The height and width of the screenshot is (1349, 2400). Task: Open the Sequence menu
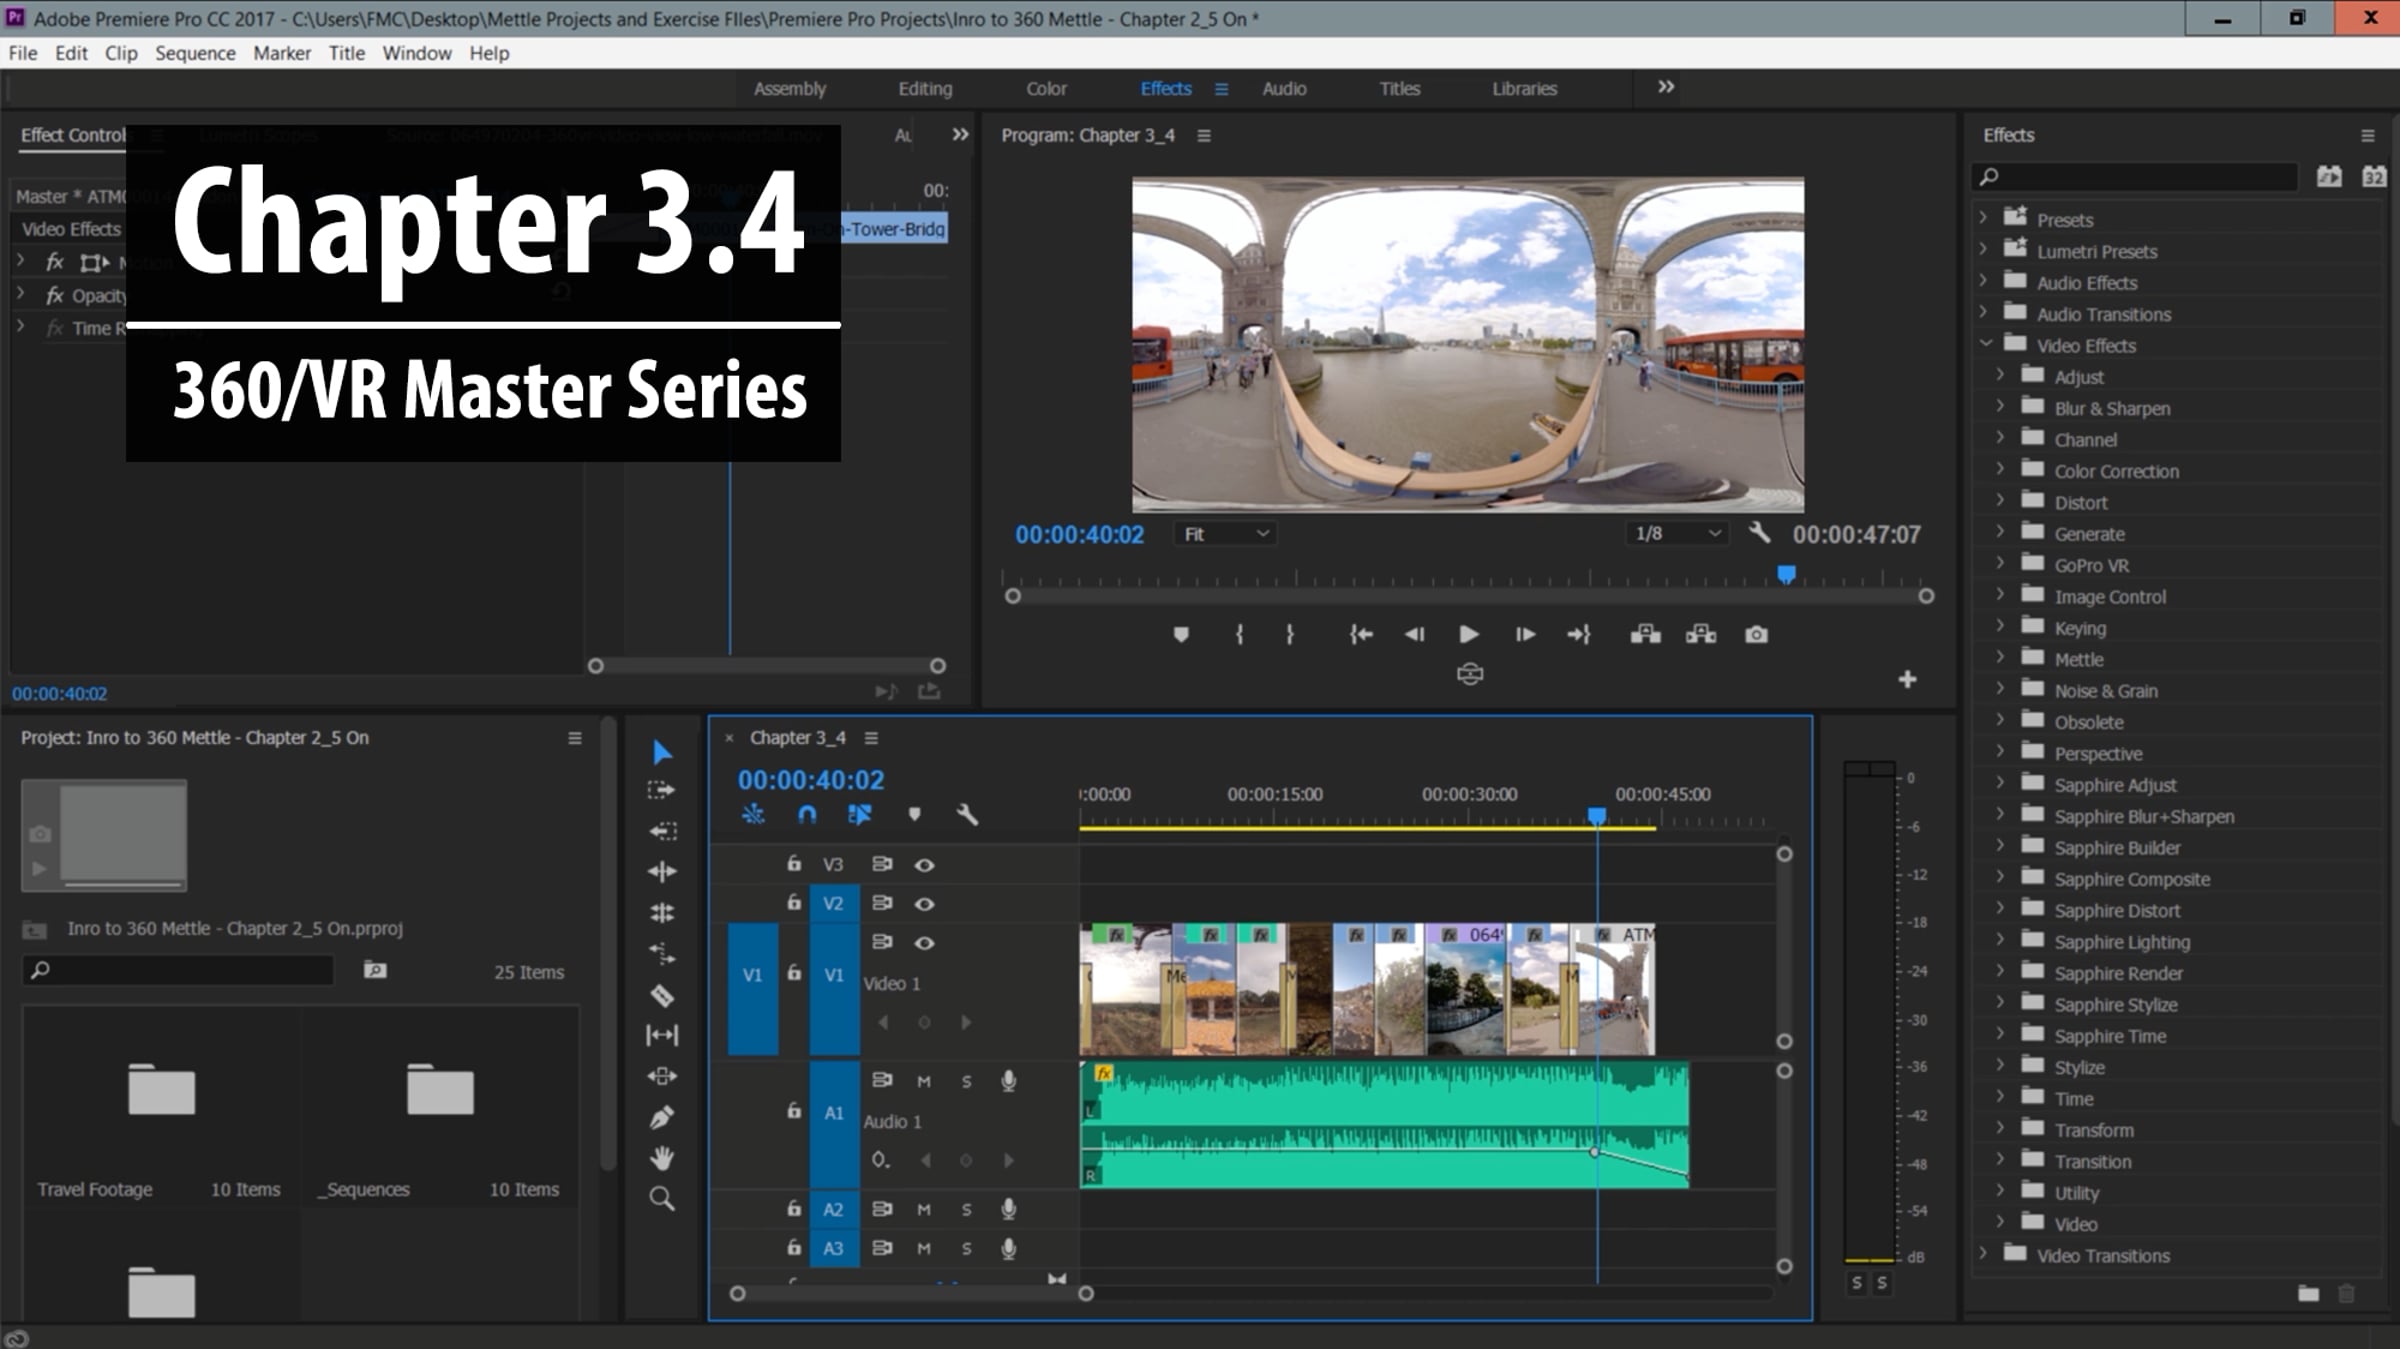click(x=195, y=53)
